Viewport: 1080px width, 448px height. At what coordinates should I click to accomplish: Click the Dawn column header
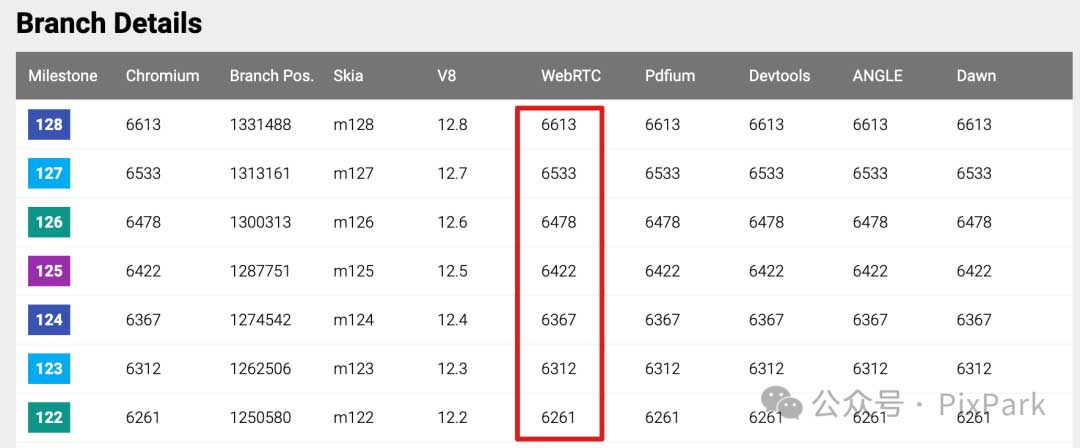point(976,76)
